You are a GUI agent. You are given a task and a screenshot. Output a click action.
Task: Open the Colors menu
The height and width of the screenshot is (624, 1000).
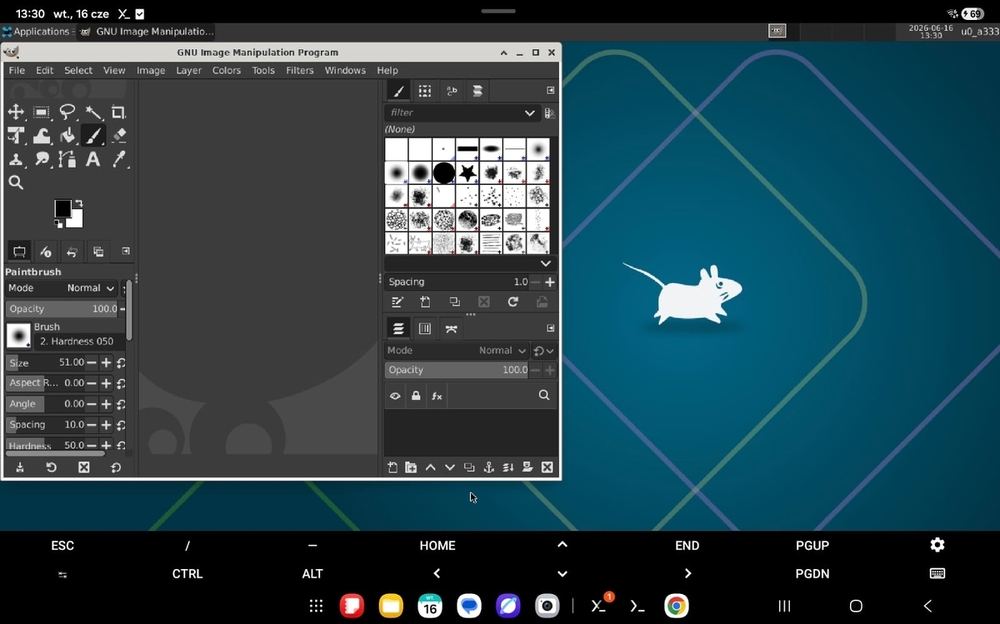(x=226, y=70)
